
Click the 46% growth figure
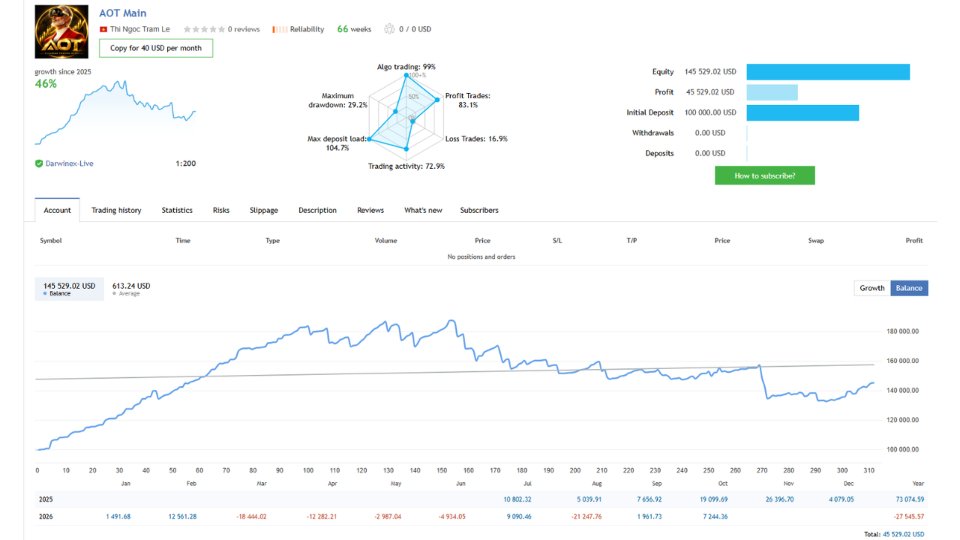coord(46,84)
